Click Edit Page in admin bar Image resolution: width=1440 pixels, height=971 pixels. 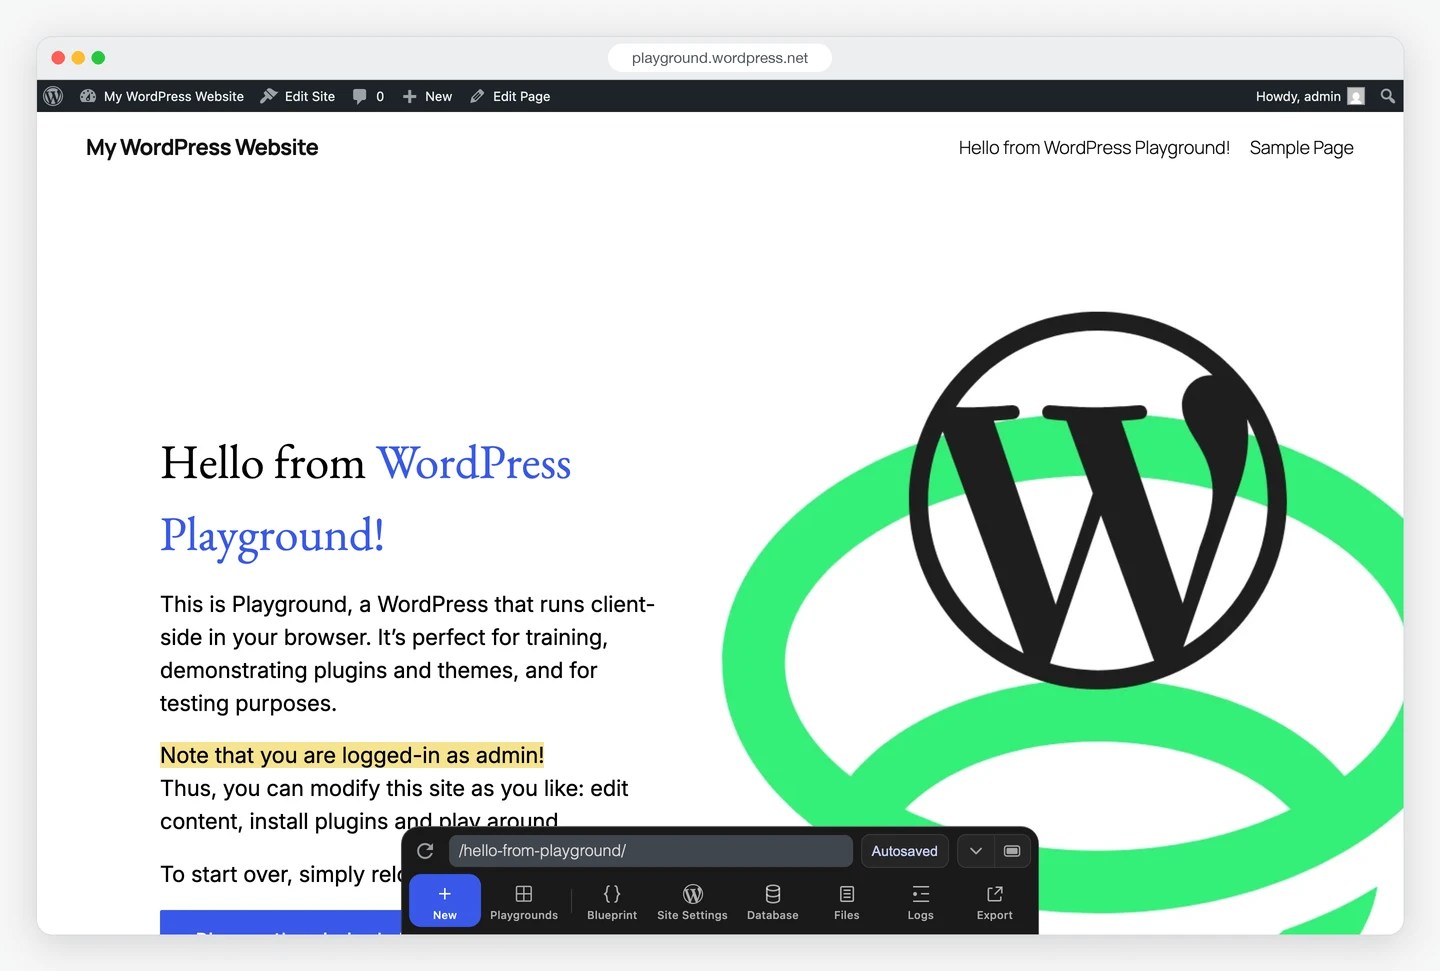[x=510, y=96]
